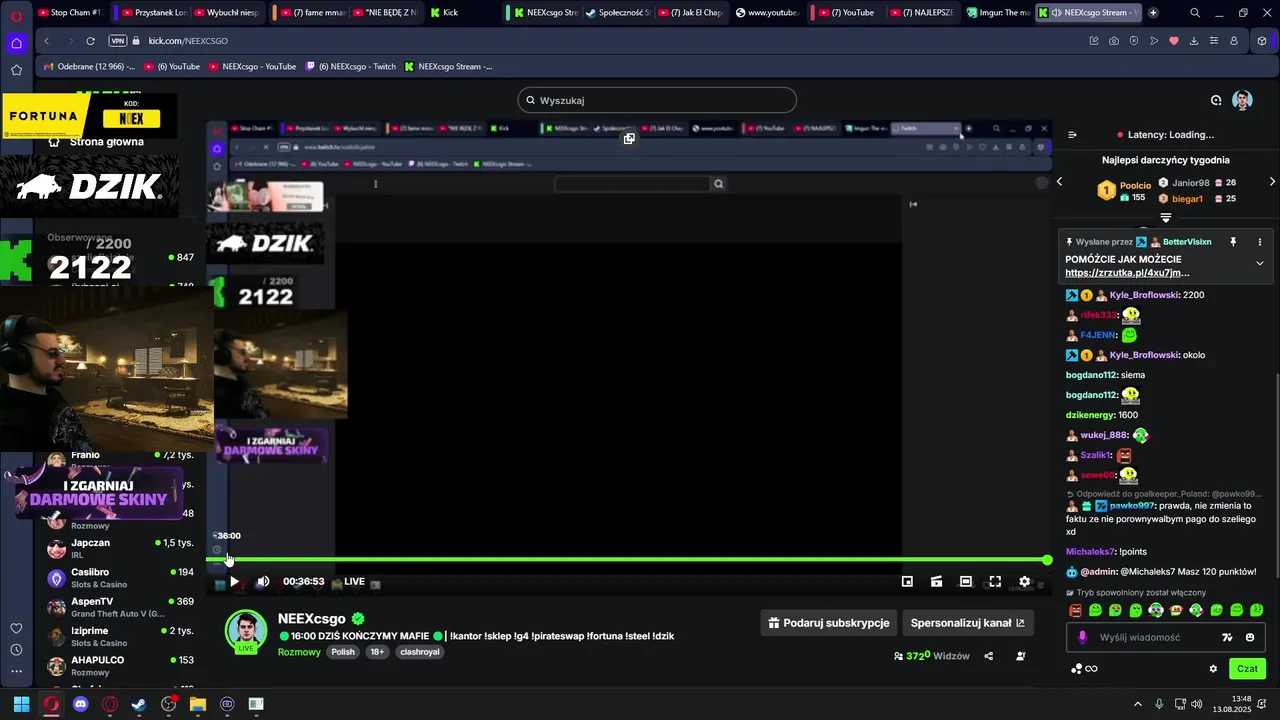Click the kick.com/NEEXCSGO address bar
This screenshot has height=720, width=1280.
point(188,41)
